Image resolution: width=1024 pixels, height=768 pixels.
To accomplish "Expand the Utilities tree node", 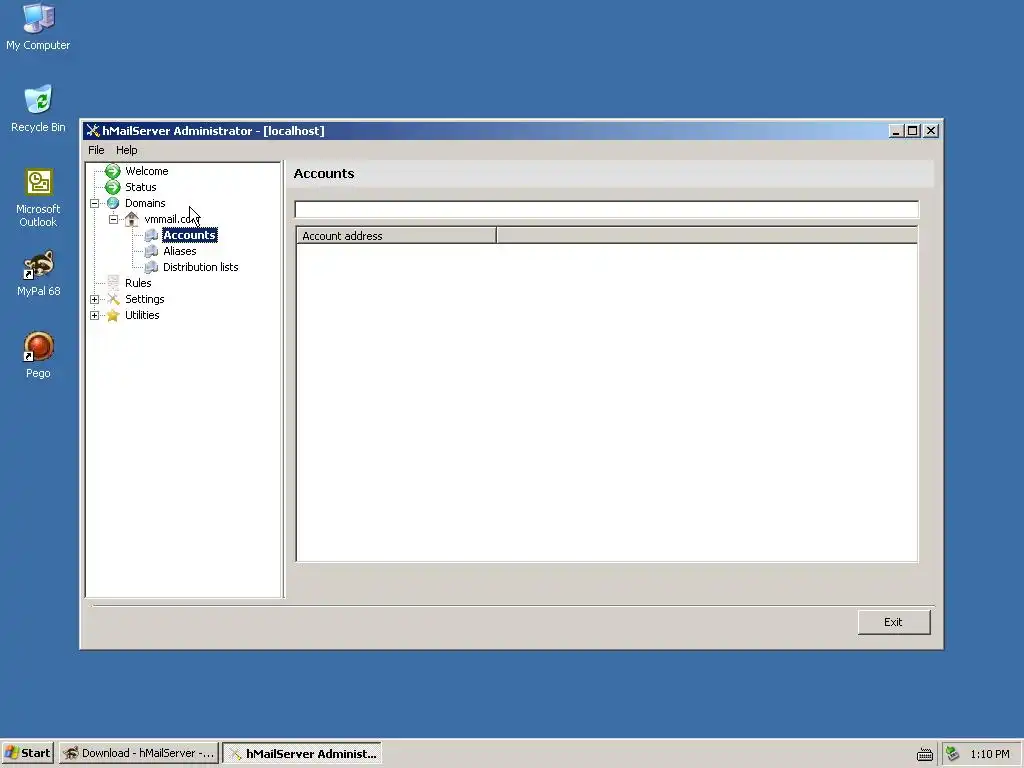I will tap(95, 315).
